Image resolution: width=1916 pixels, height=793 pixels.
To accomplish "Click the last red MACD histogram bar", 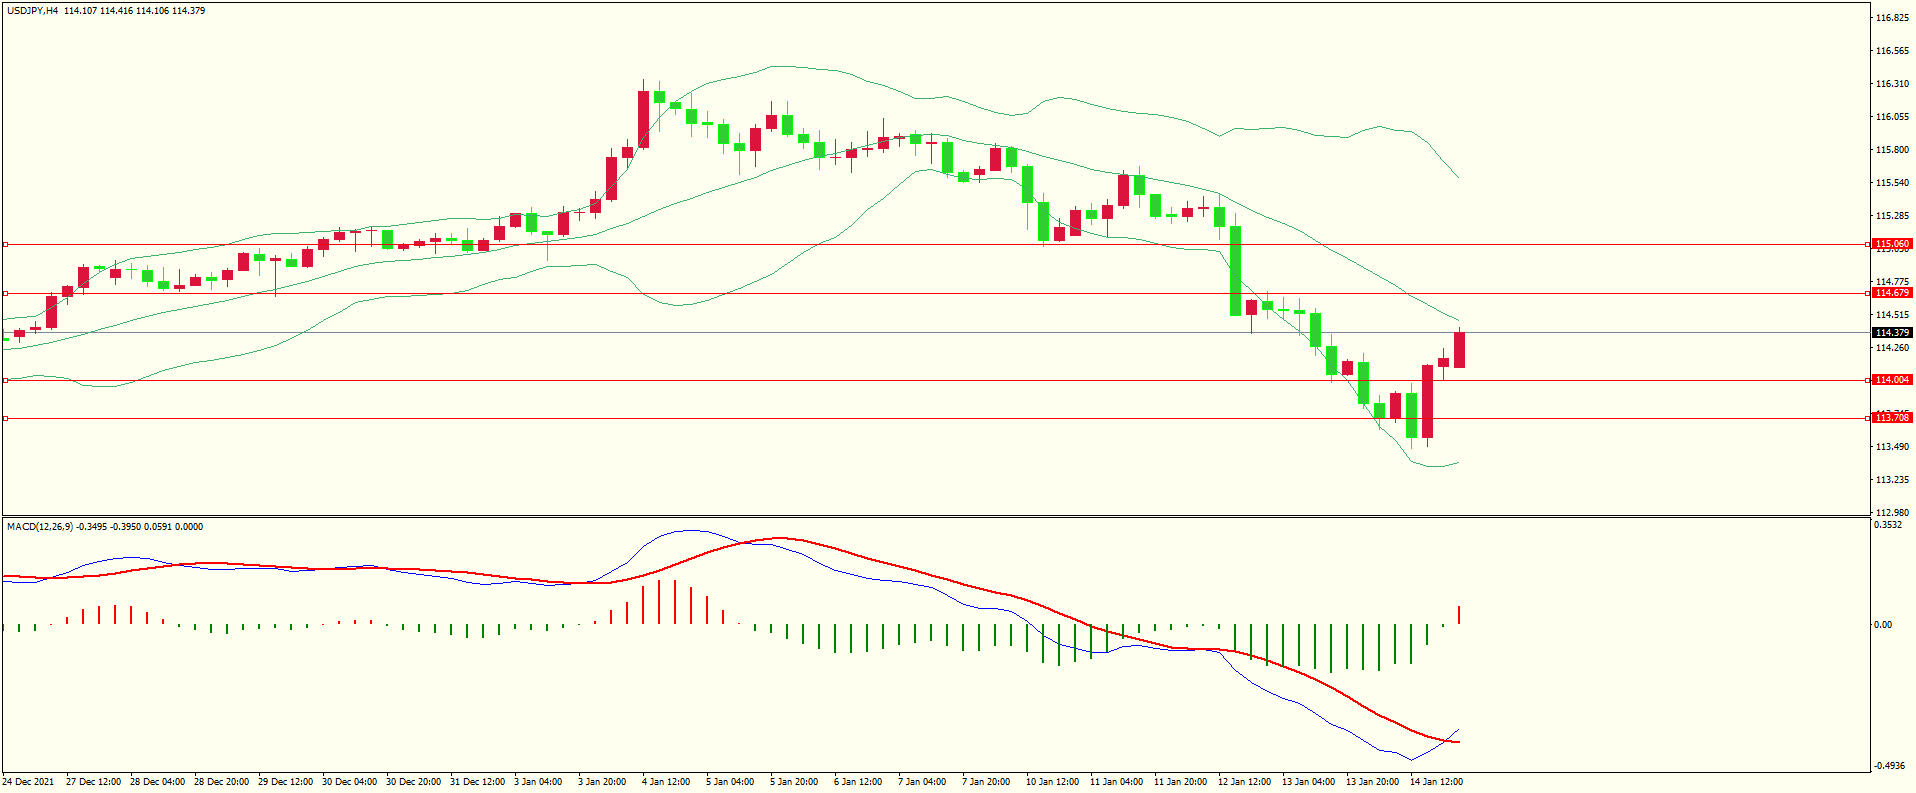I will point(1459,615).
